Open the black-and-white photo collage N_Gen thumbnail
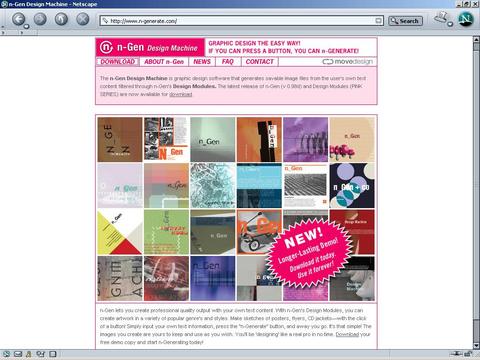The image size is (480, 360). click(x=166, y=139)
